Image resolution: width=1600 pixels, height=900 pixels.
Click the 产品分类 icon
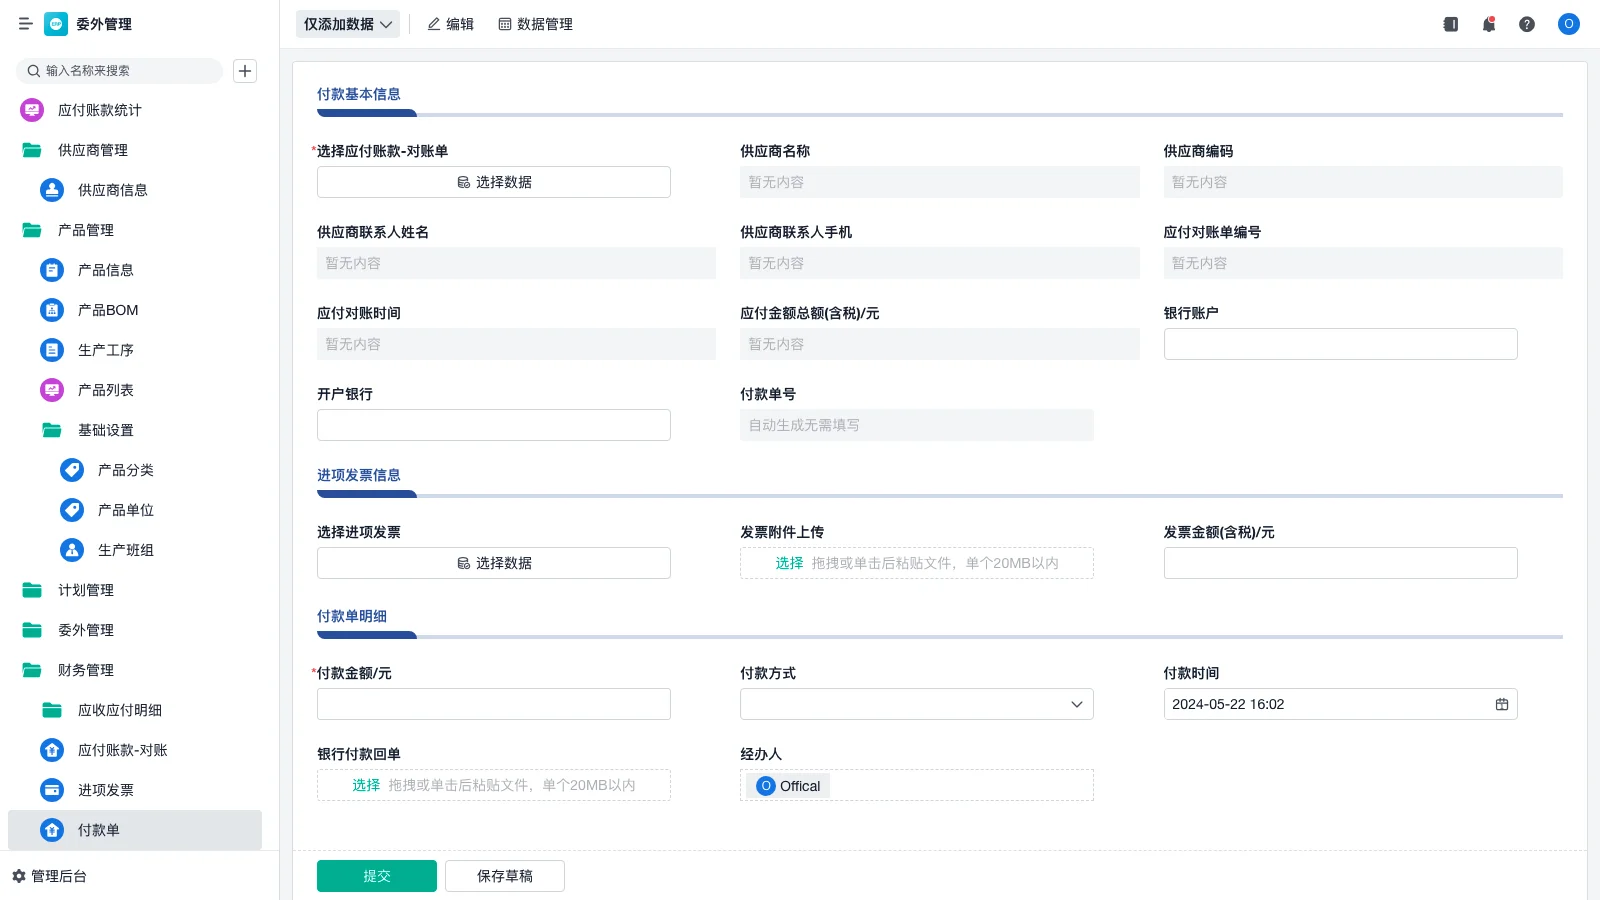pyautogui.click(x=71, y=470)
